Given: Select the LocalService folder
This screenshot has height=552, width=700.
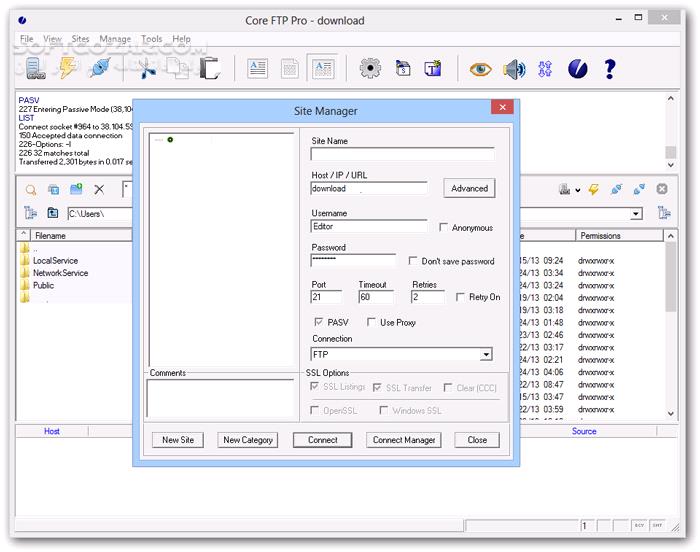Looking at the screenshot, I should point(55,260).
